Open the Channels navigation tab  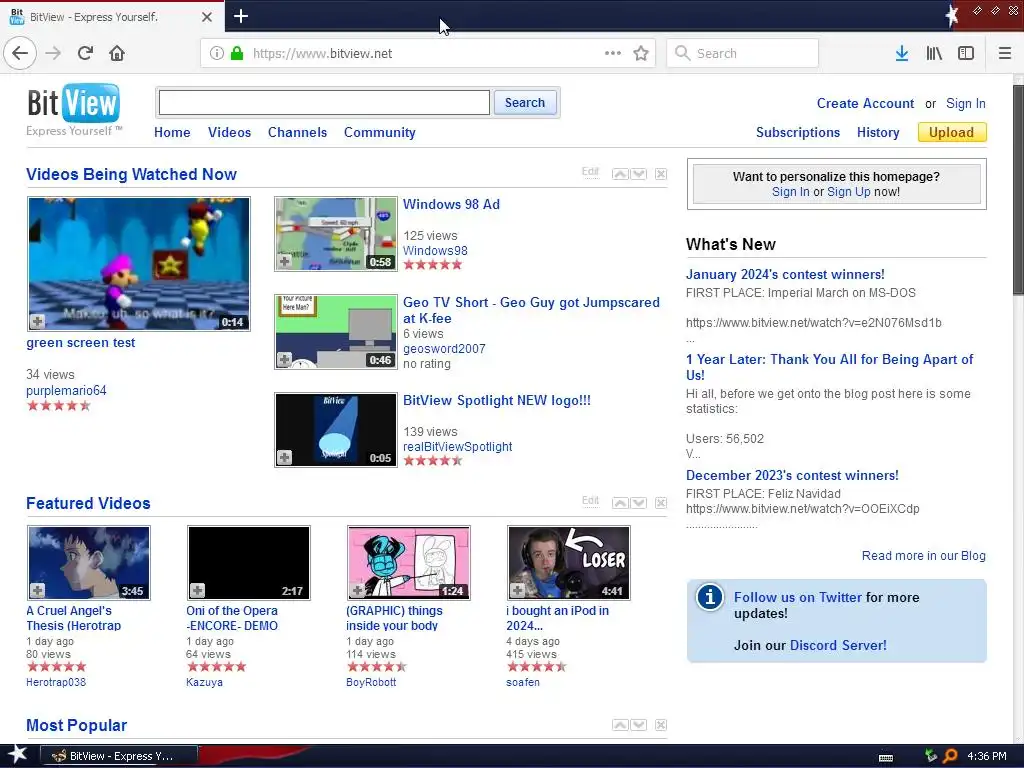pyautogui.click(x=297, y=132)
